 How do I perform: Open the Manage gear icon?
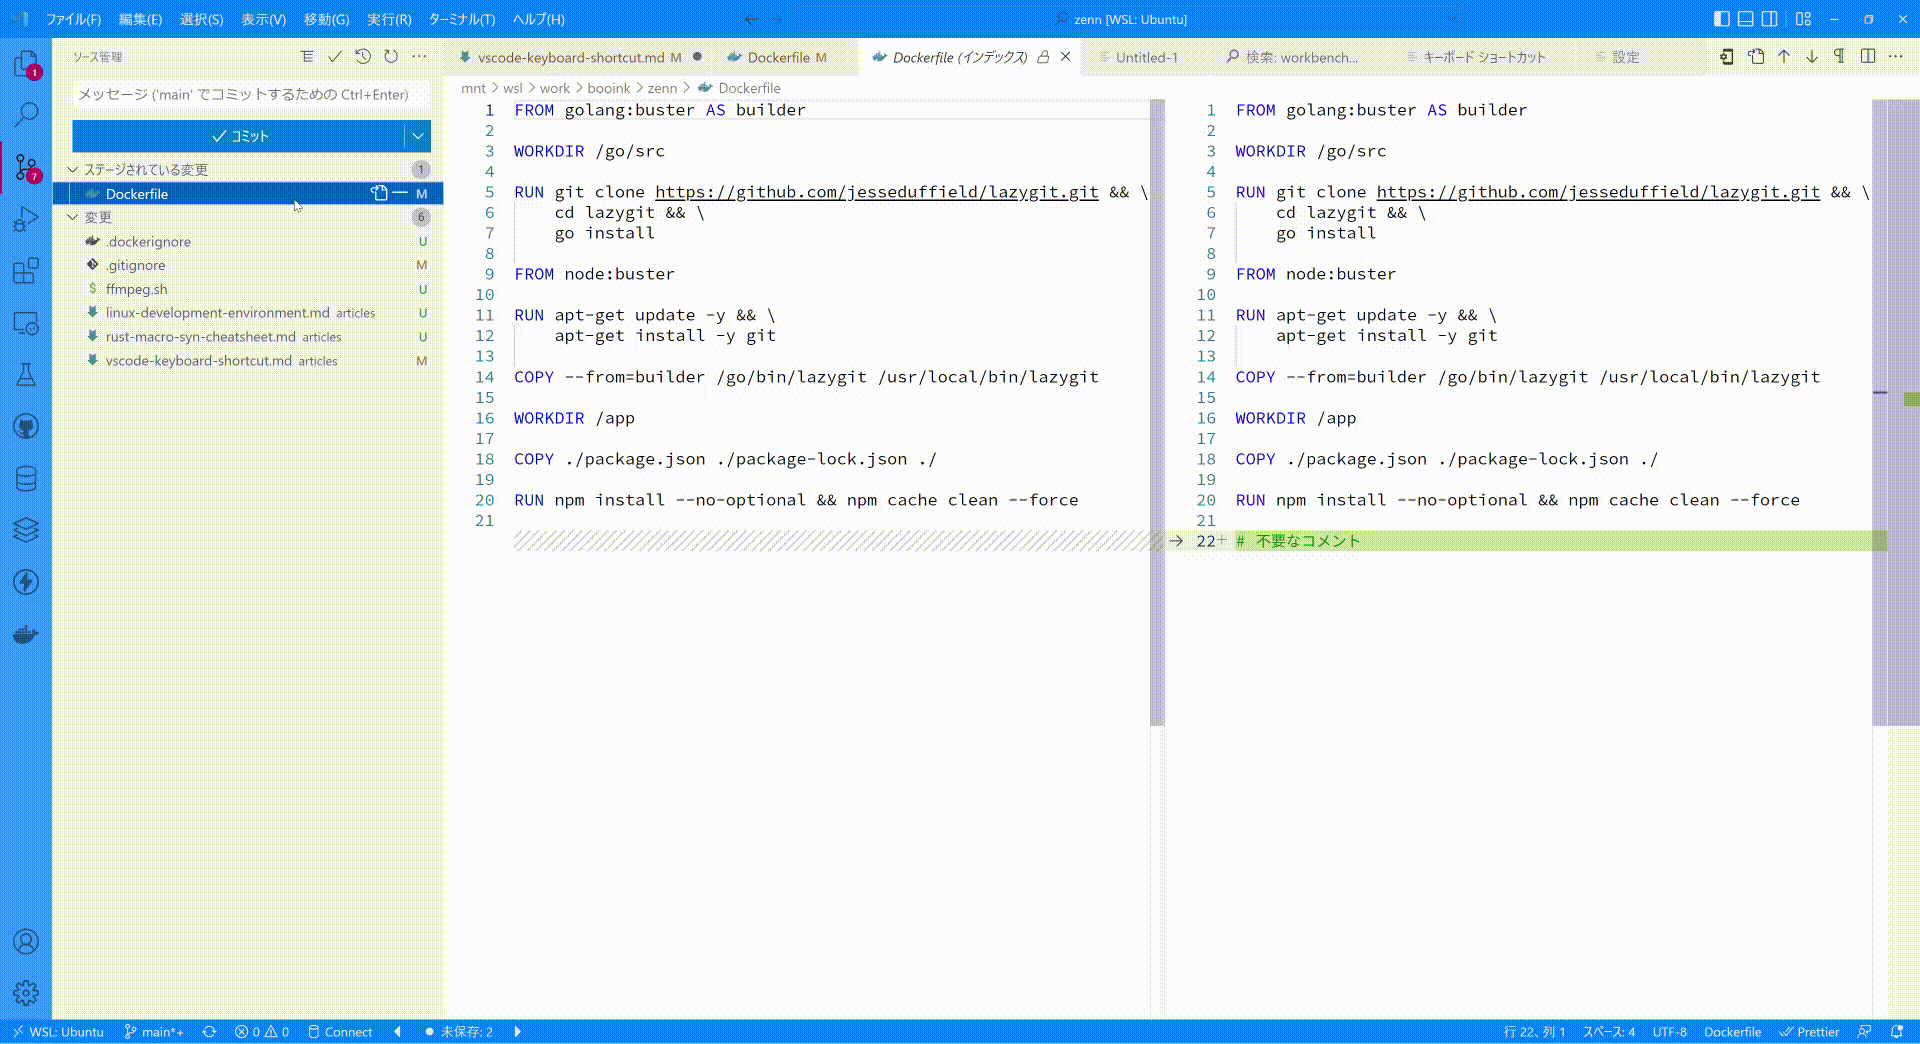[x=26, y=993]
